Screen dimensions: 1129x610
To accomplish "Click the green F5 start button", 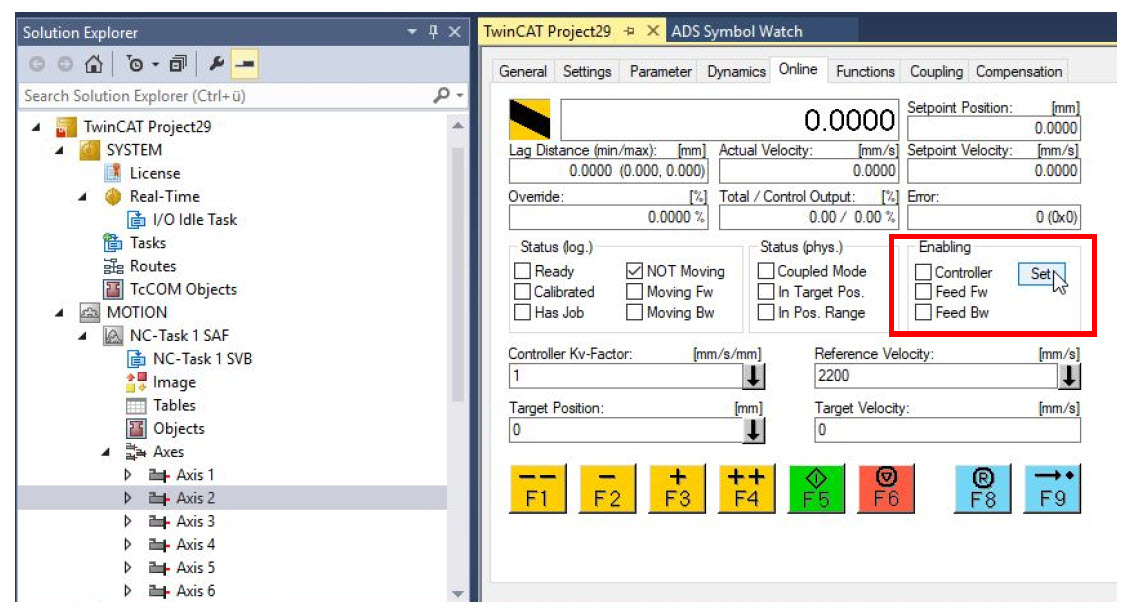I will pos(817,489).
